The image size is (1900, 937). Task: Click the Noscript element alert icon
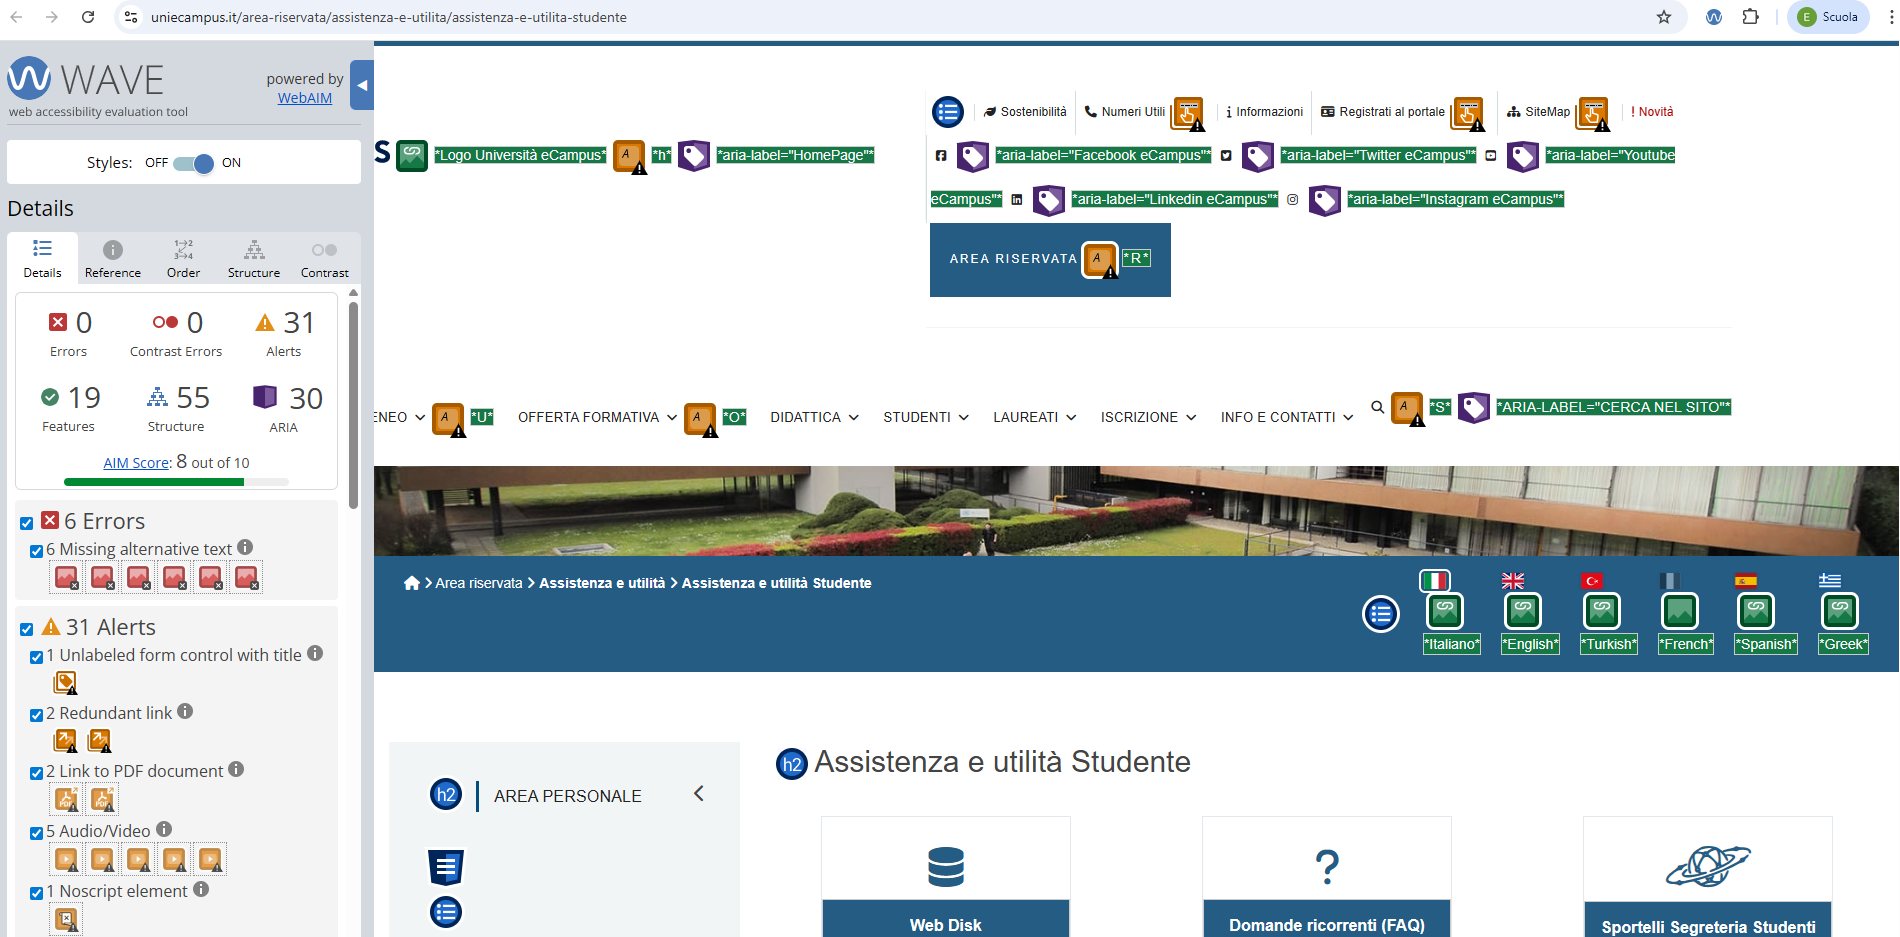click(66, 919)
